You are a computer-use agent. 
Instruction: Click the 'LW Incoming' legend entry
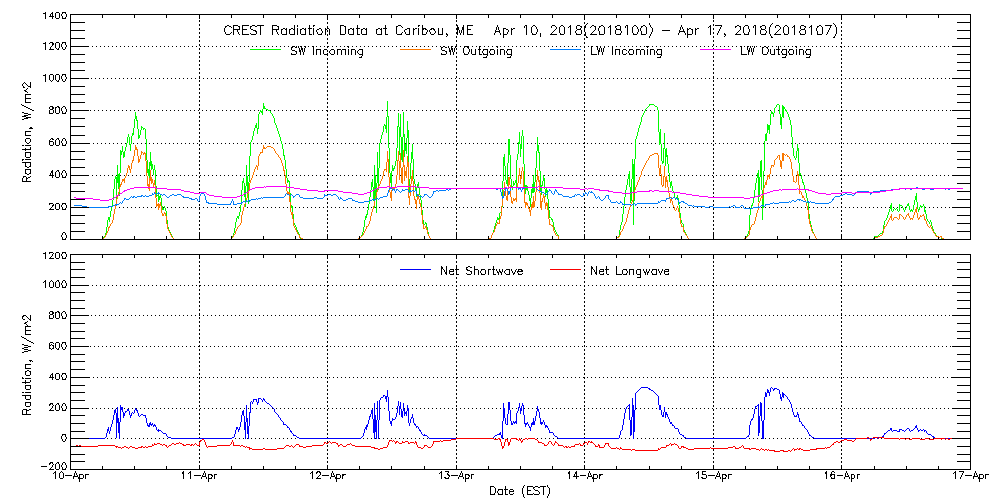point(625,51)
